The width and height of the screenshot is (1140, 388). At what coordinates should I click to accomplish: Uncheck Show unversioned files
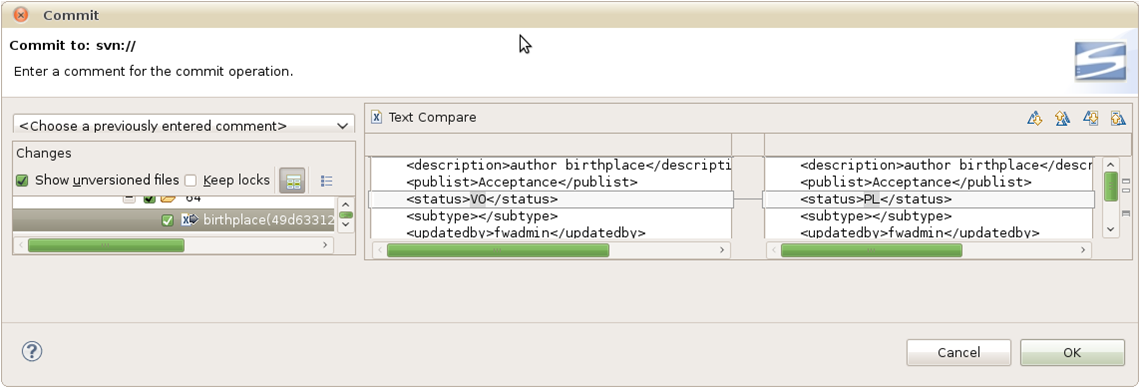(23, 180)
